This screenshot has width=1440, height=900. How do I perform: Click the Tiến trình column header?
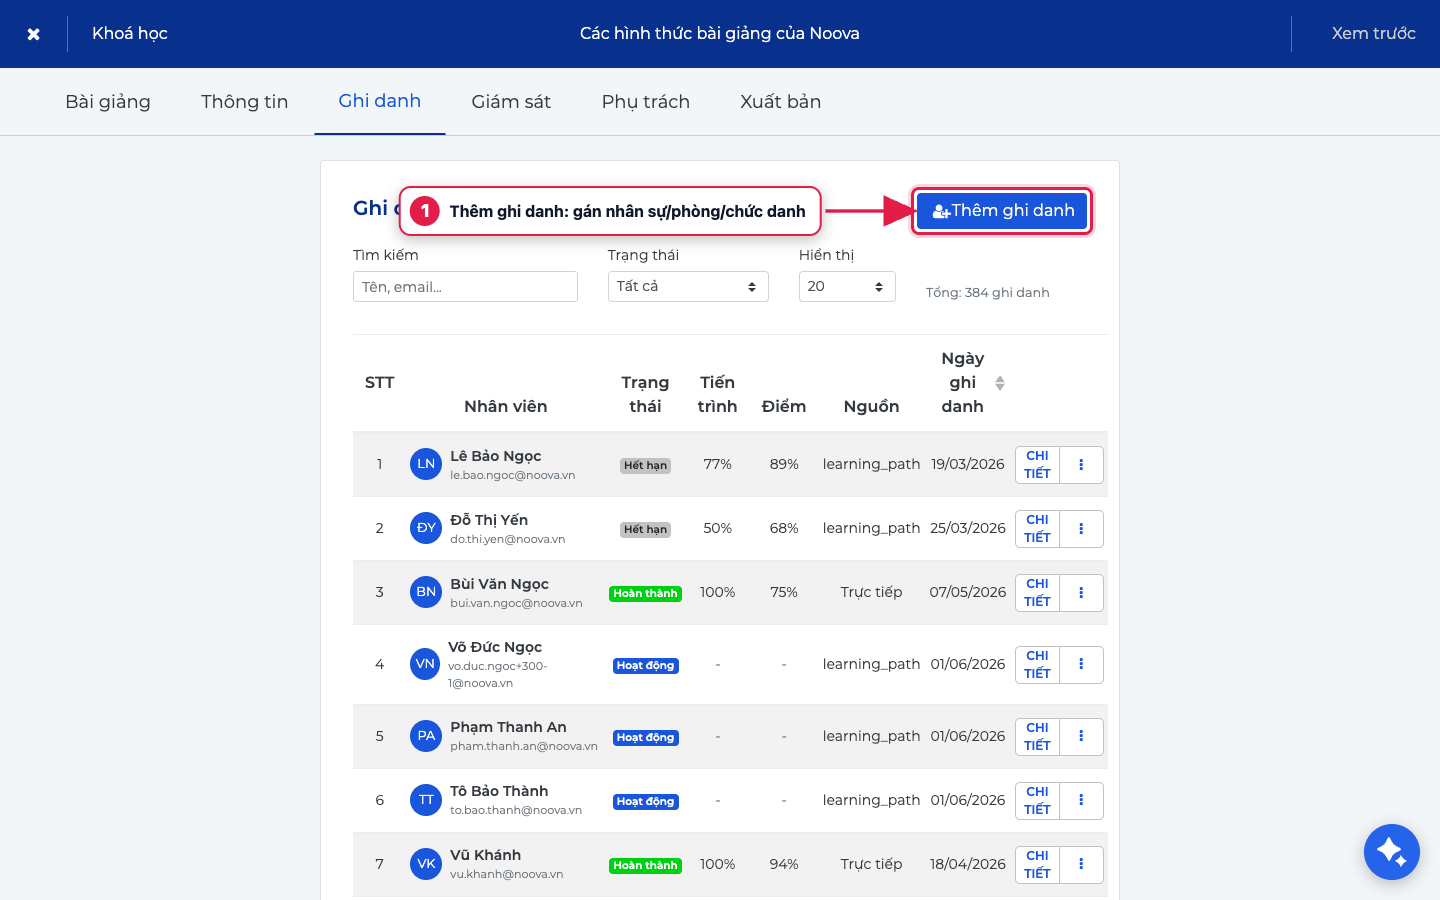point(717,394)
